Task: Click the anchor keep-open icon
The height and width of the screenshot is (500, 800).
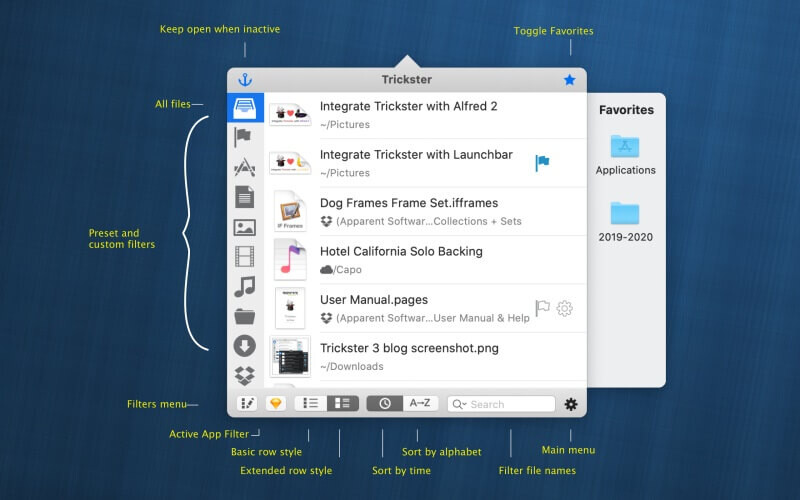Action: (245, 80)
